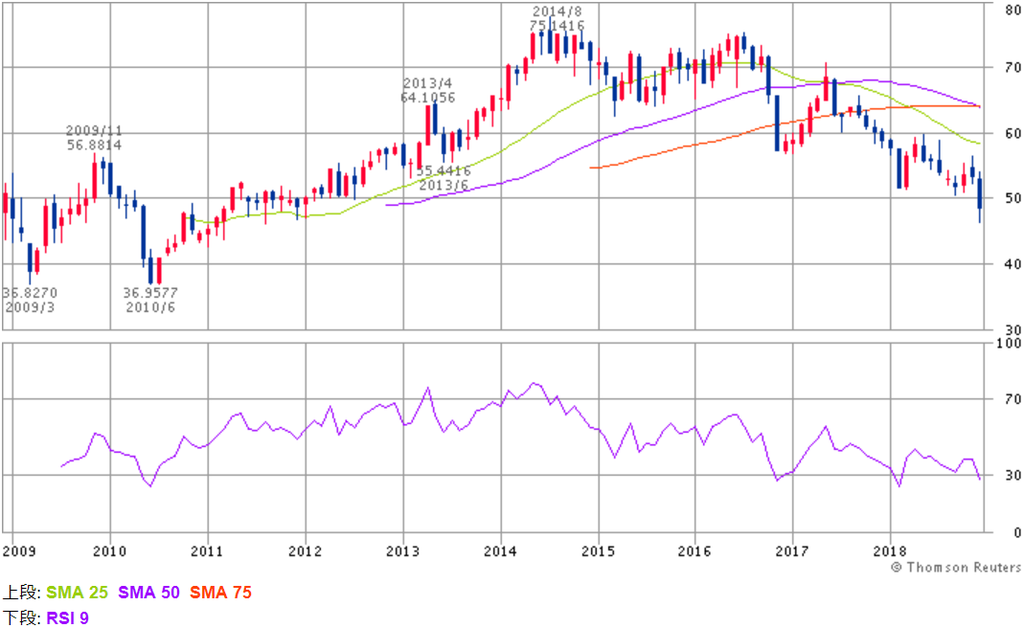Image resolution: width=1024 pixels, height=628 pixels.
Task: Click the Thomson Reuters copyright text
Action: (956, 568)
